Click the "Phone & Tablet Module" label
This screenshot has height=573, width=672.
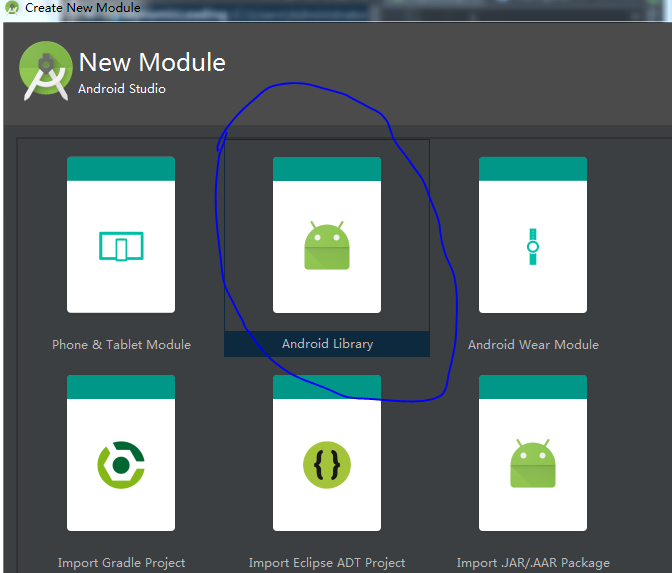point(121,345)
